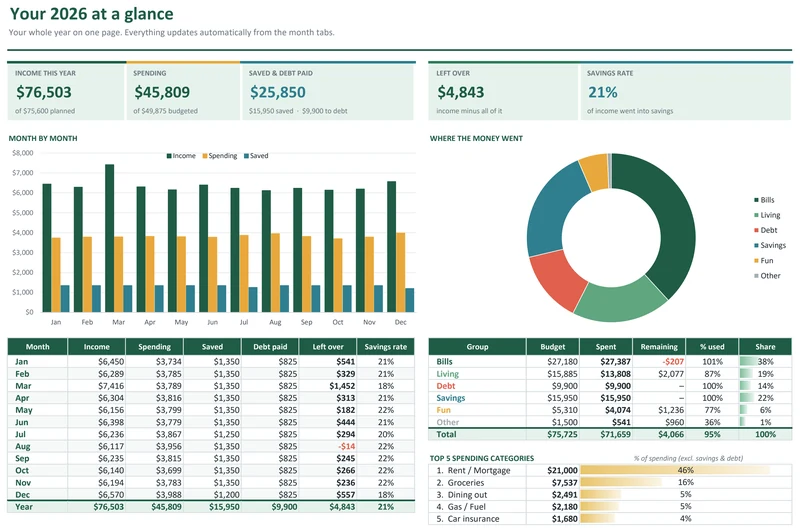Click the Debt entry in donut legend
This screenshot has height=532, width=800.
(765, 230)
